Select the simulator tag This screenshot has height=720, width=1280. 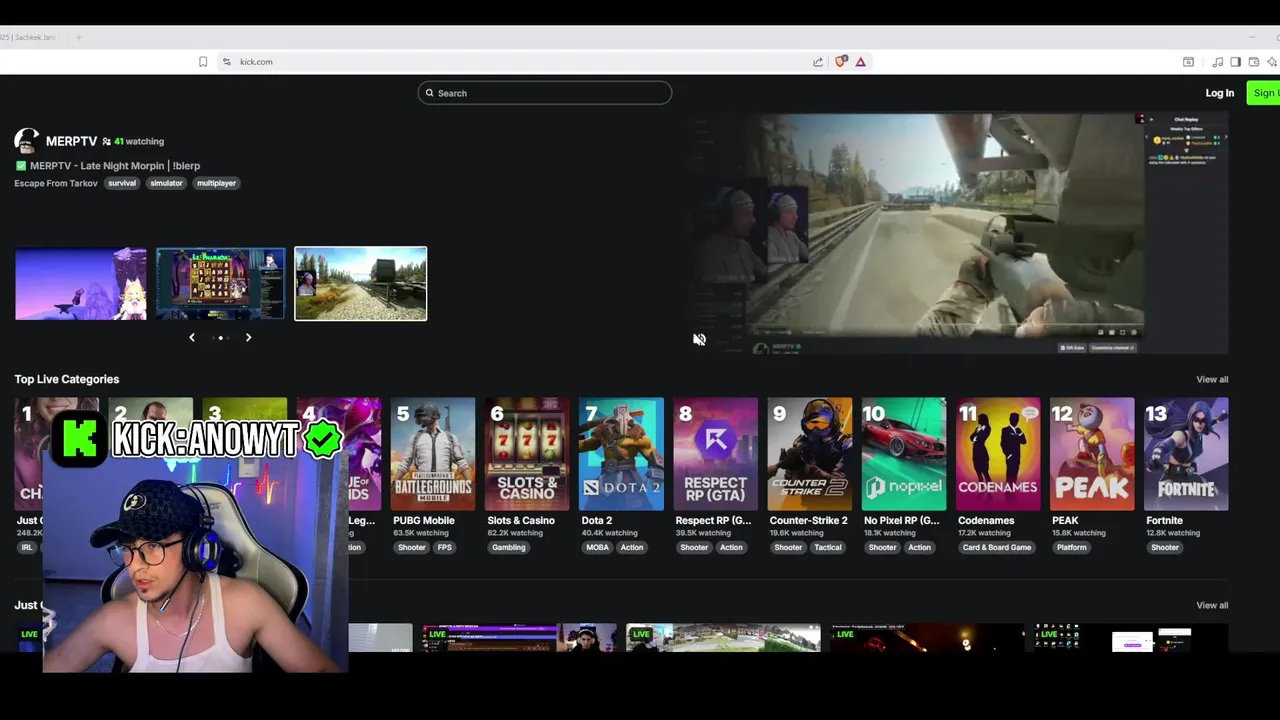(x=166, y=183)
